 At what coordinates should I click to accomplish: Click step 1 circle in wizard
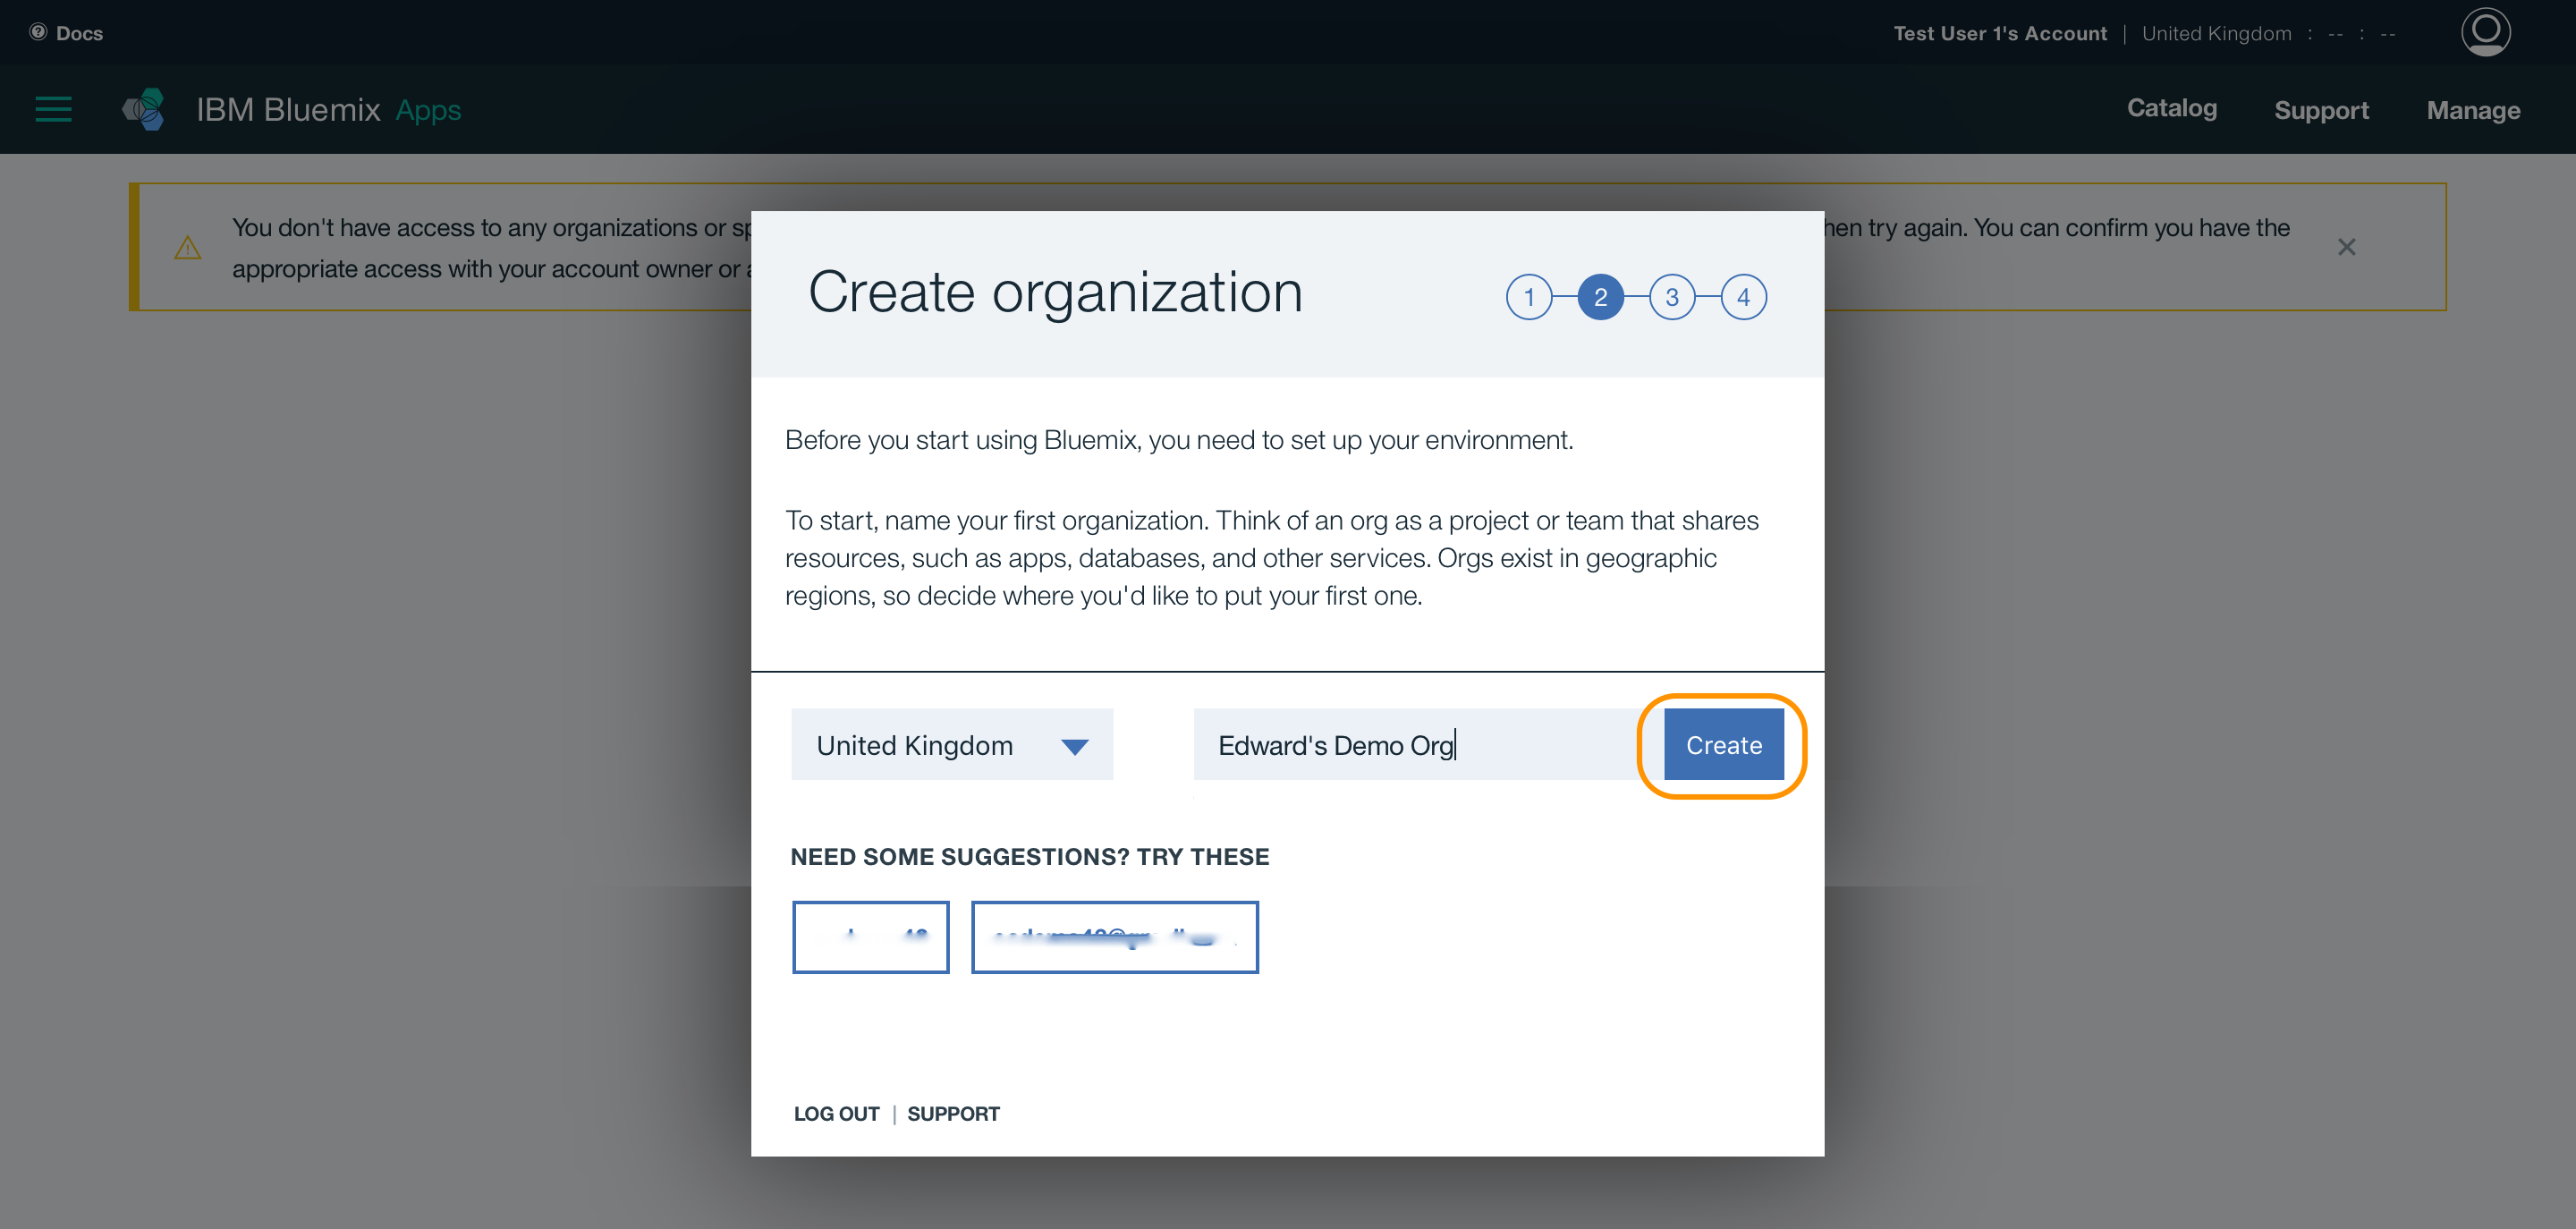click(x=1528, y=297)
